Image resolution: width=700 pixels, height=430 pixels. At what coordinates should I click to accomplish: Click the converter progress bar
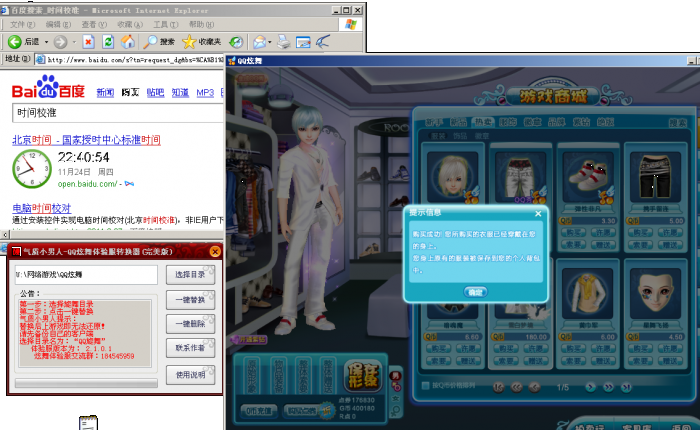(86, 383)
